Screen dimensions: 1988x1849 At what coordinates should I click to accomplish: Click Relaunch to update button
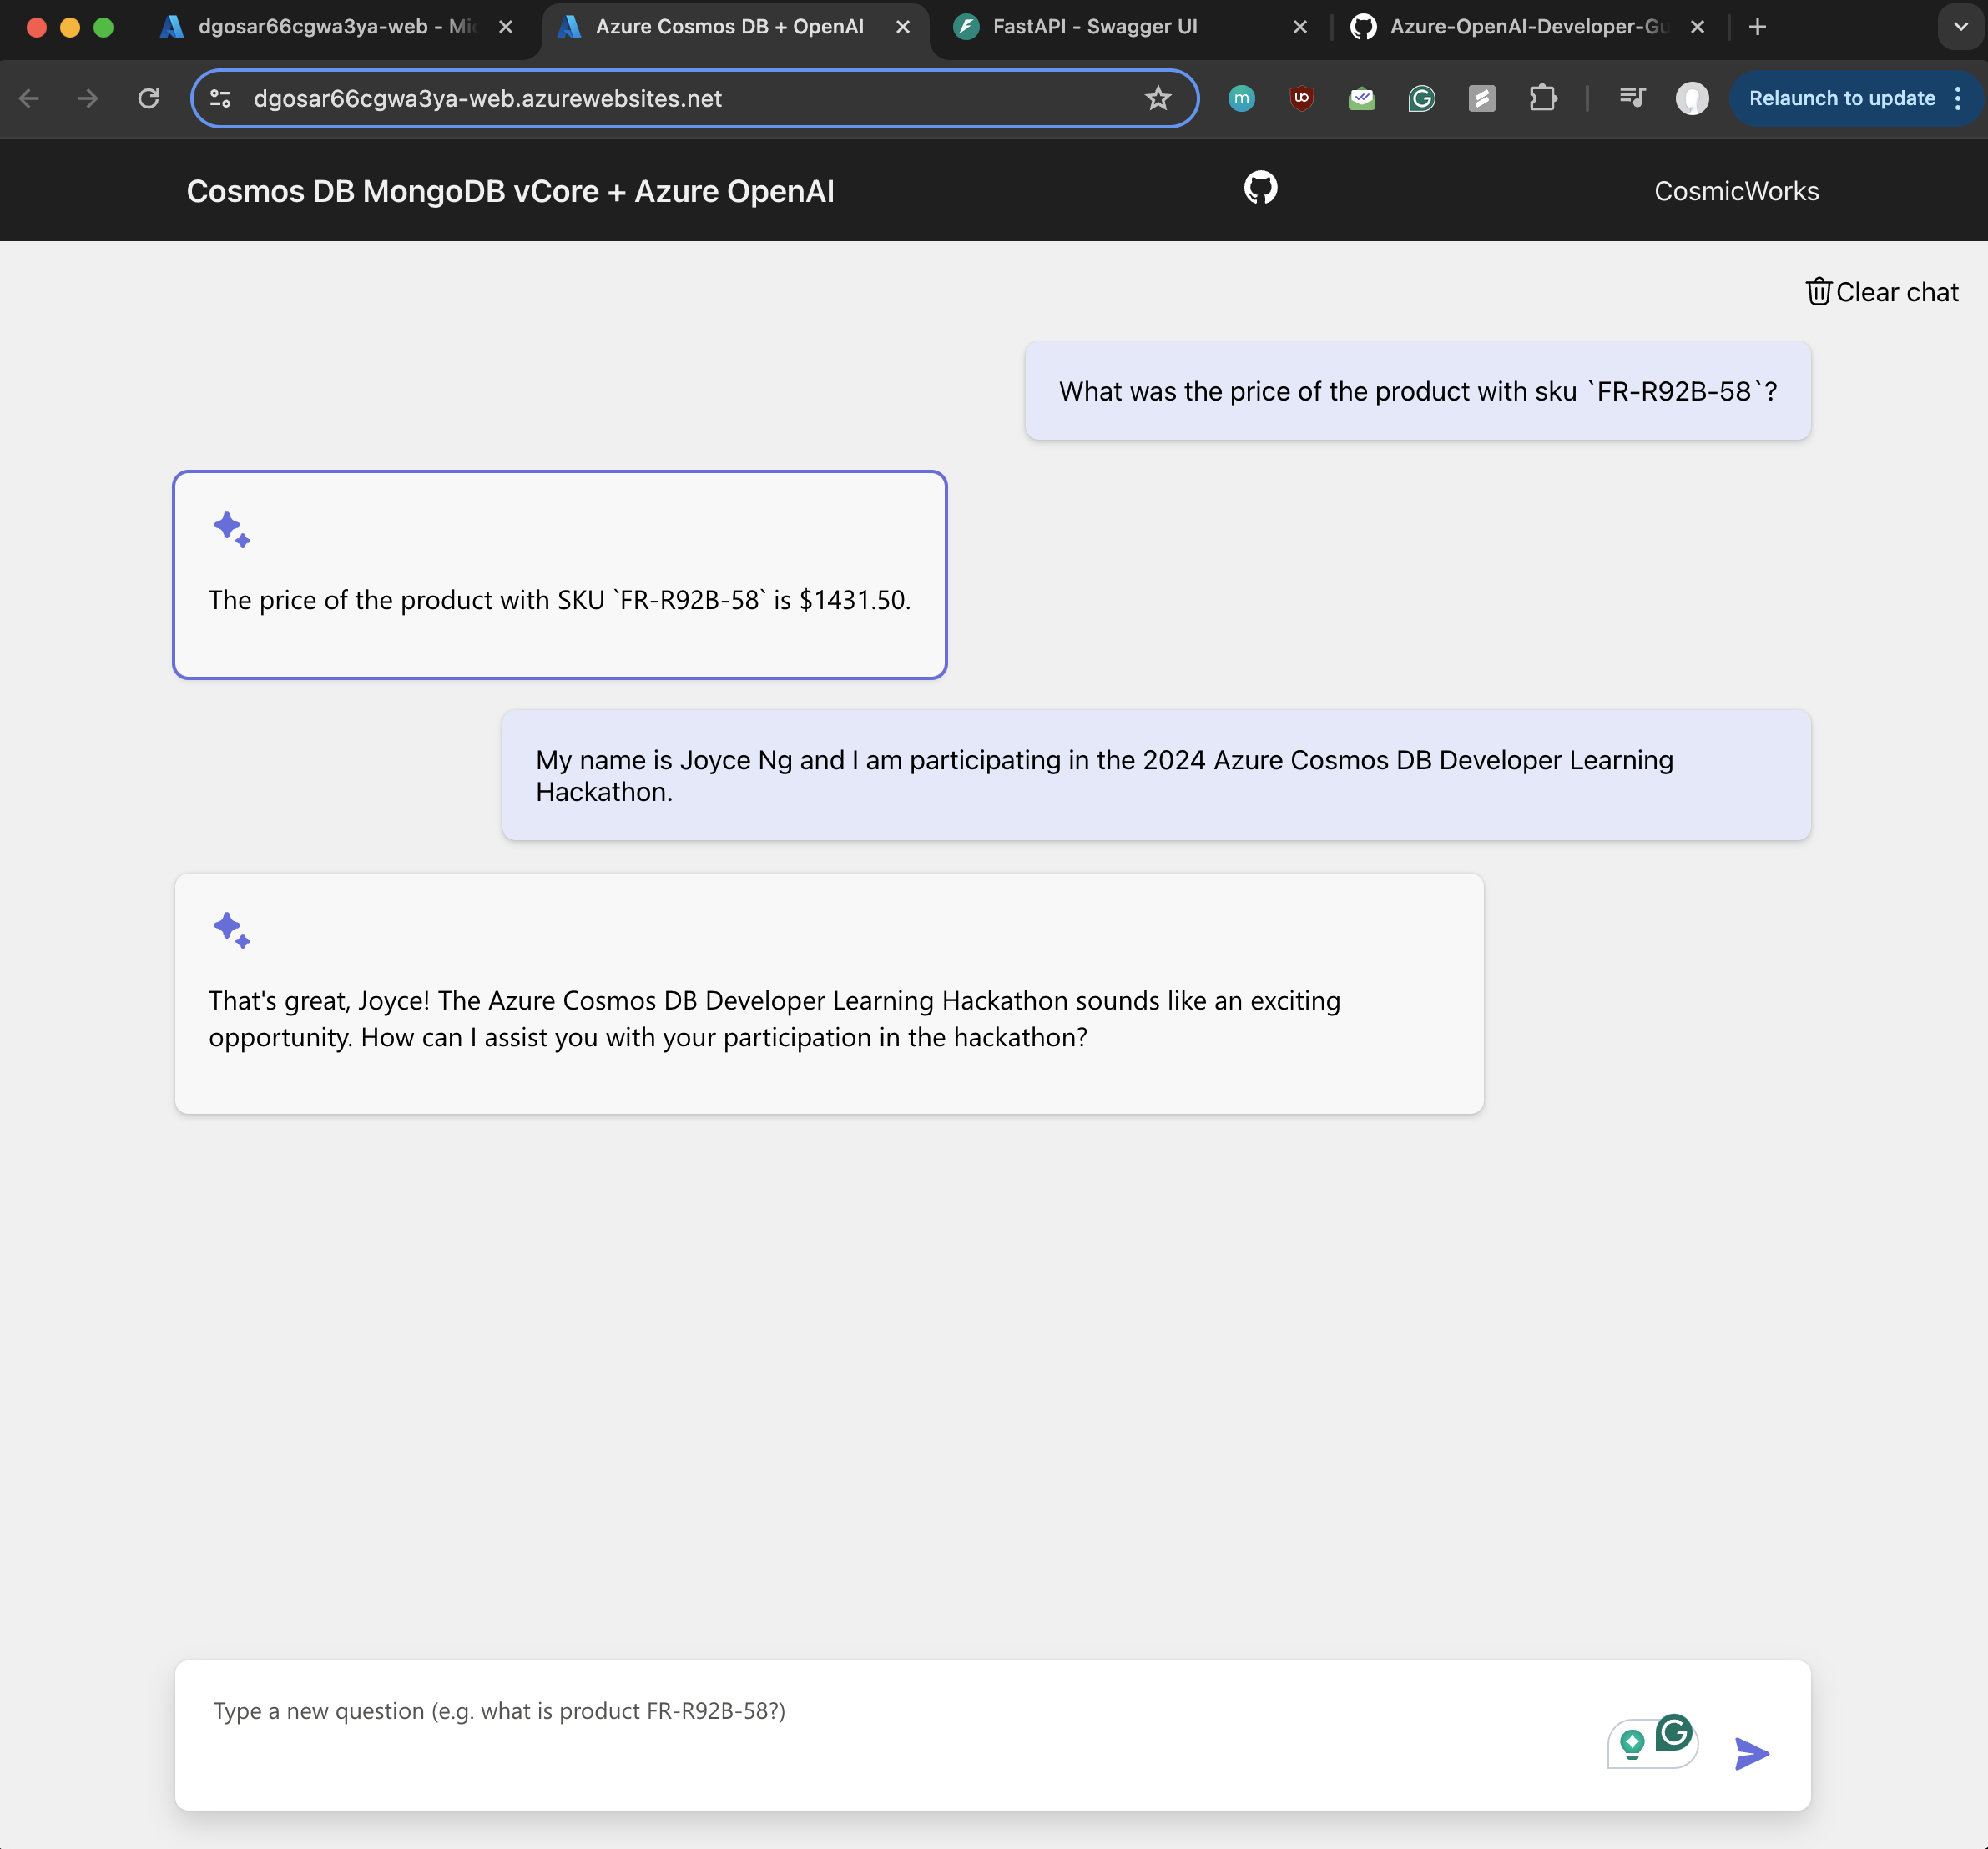pyautogui.click(x=1841, y=98)
